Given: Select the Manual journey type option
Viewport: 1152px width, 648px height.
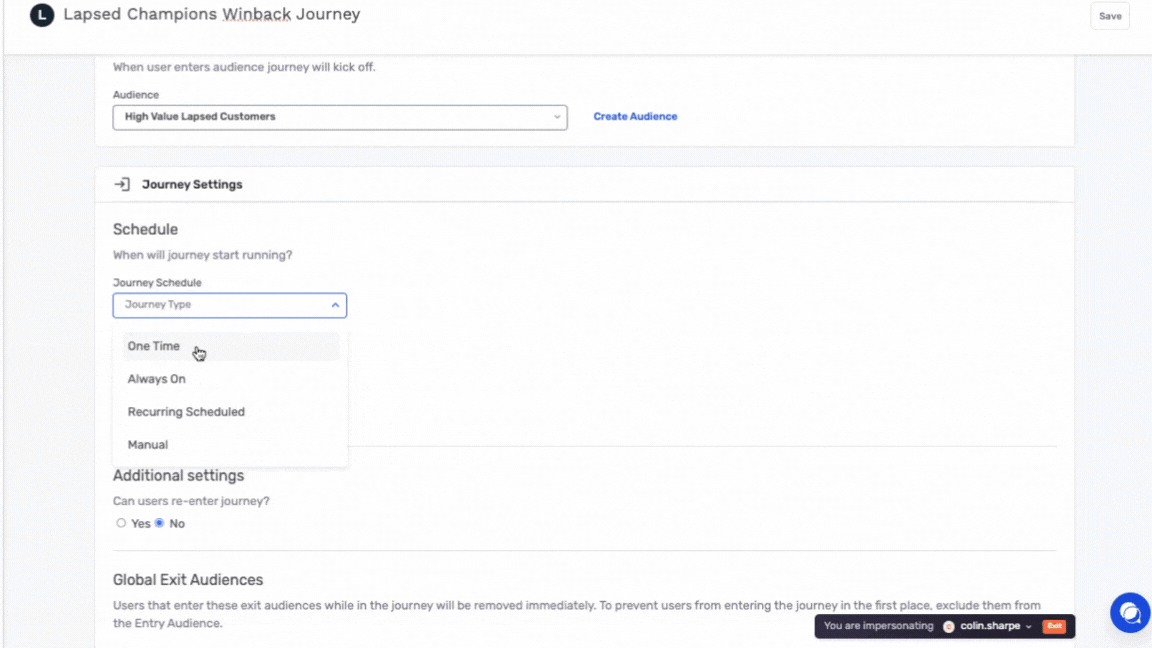Looking at the screenshot, I should [148, 445].
